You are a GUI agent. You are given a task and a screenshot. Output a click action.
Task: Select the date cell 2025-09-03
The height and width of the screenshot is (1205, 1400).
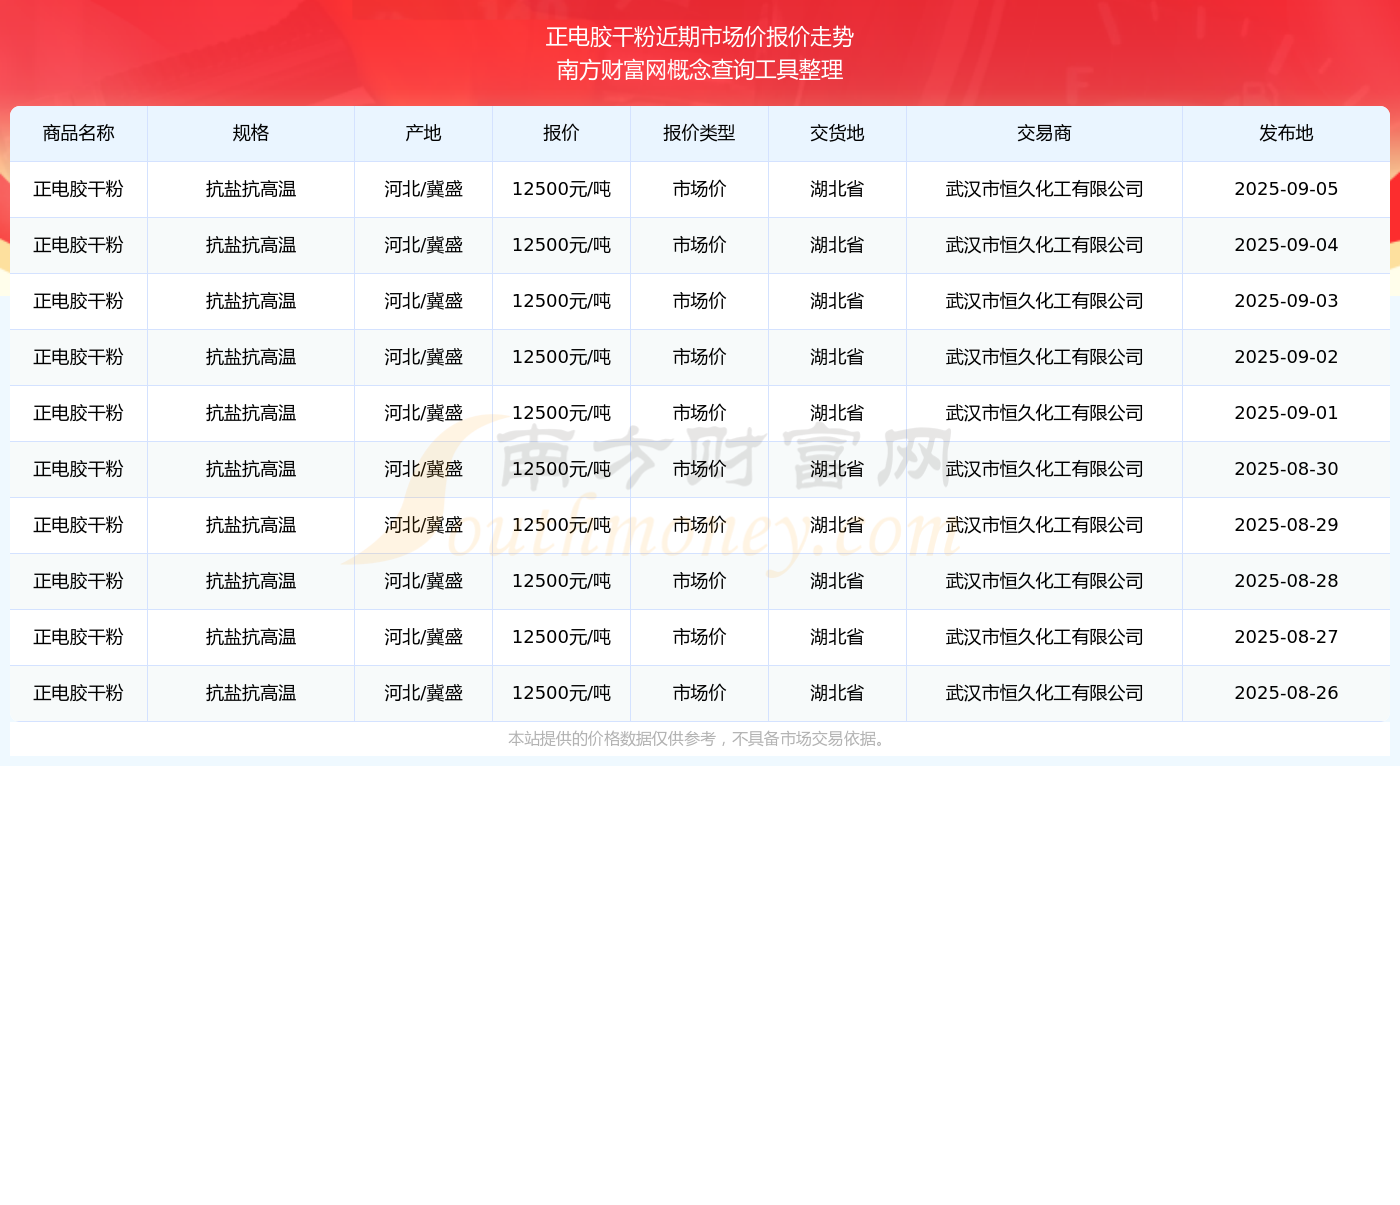pyautogui.click(x=1286, y=301)
